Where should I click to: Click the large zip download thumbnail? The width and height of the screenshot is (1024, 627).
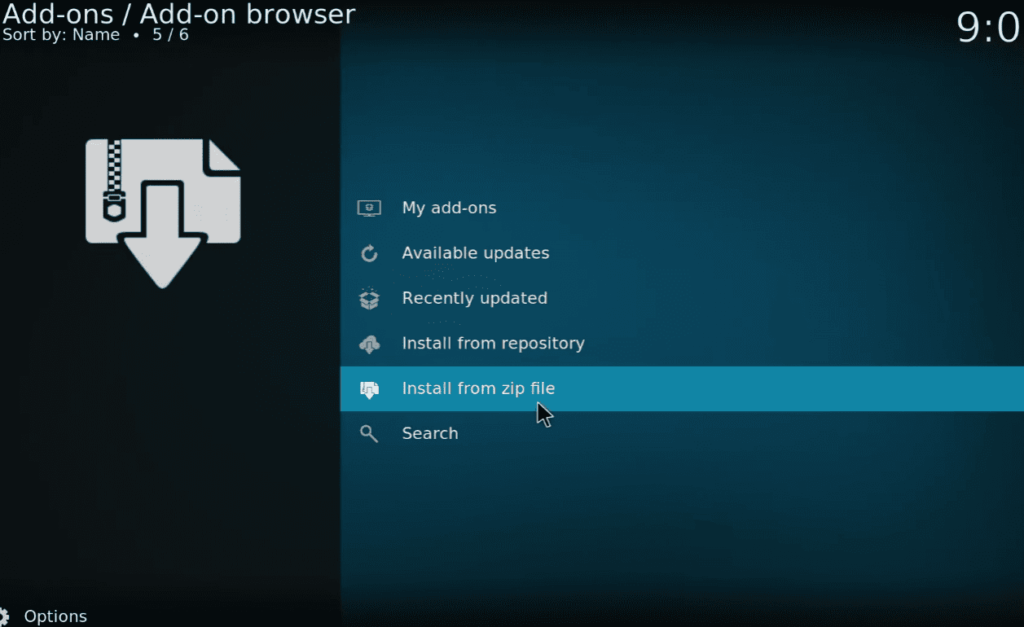click(x=163, y=213)
